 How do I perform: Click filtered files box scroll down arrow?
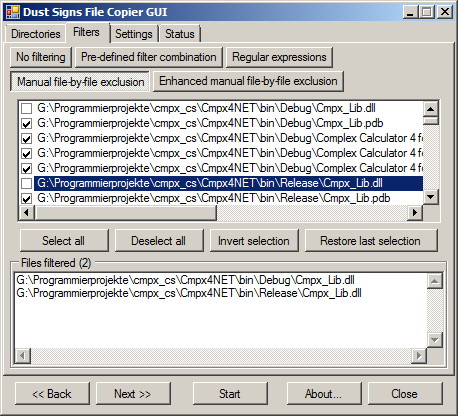coord(435,340)
